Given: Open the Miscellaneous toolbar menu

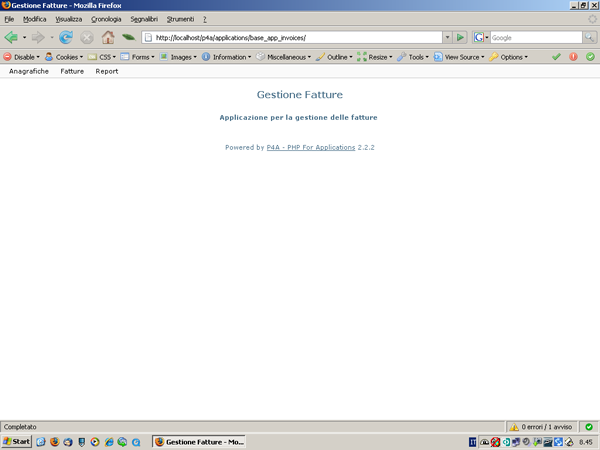Looking at the screenshot, I should [x=283, y=57].
